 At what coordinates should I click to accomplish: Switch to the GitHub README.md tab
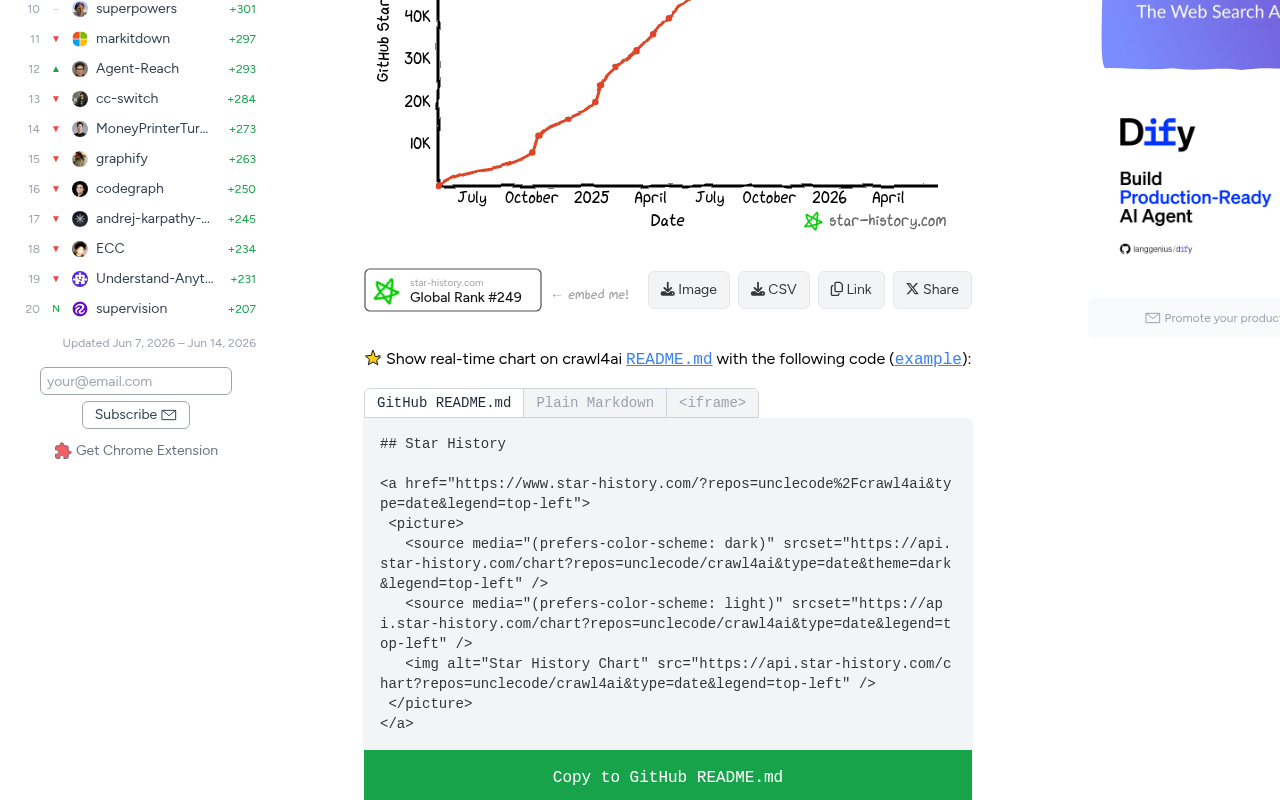444,403
